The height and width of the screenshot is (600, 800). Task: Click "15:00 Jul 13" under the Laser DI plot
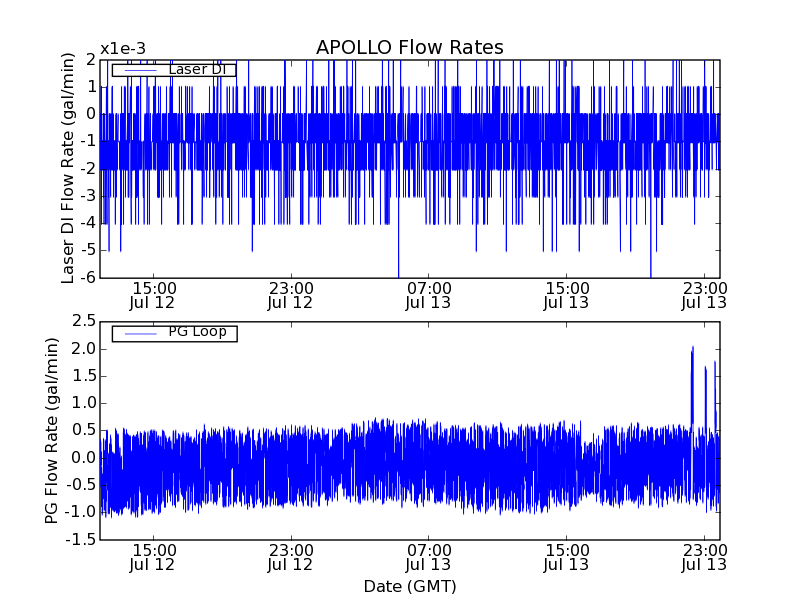(566, 296)
